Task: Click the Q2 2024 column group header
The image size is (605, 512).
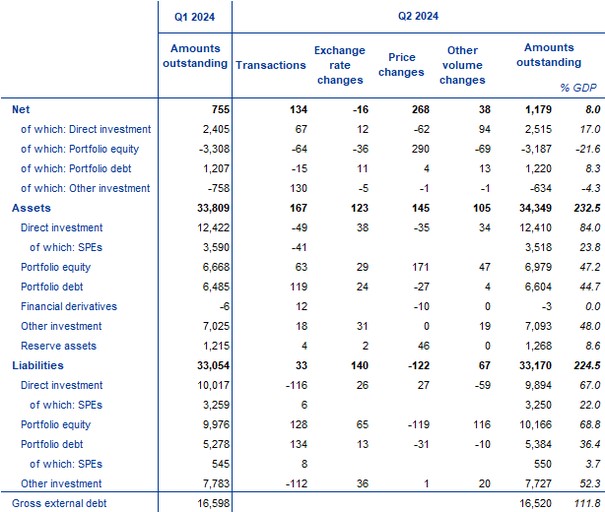Action: point(417,16)
